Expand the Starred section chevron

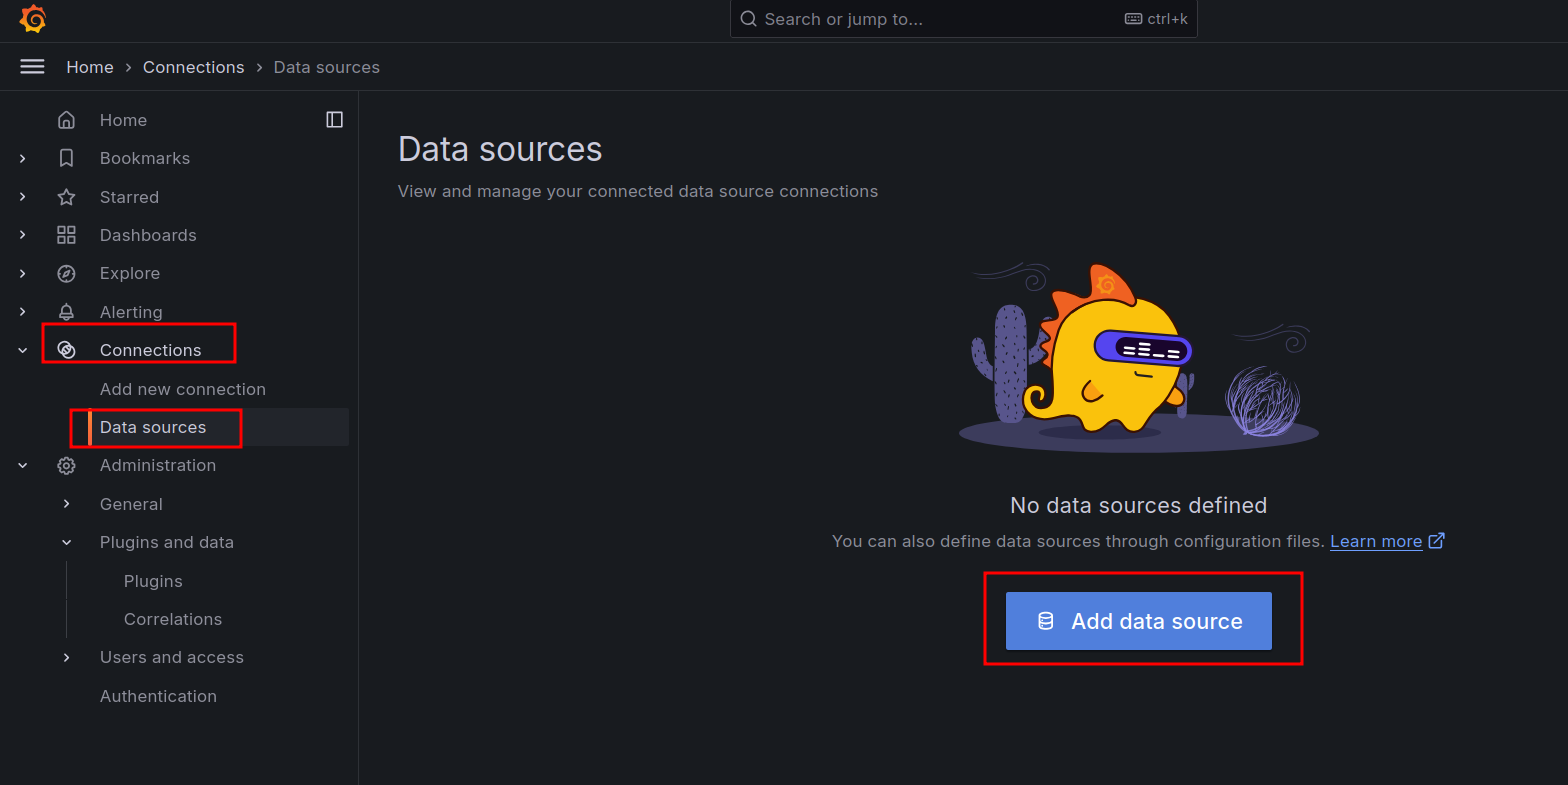tap(23, 197)
